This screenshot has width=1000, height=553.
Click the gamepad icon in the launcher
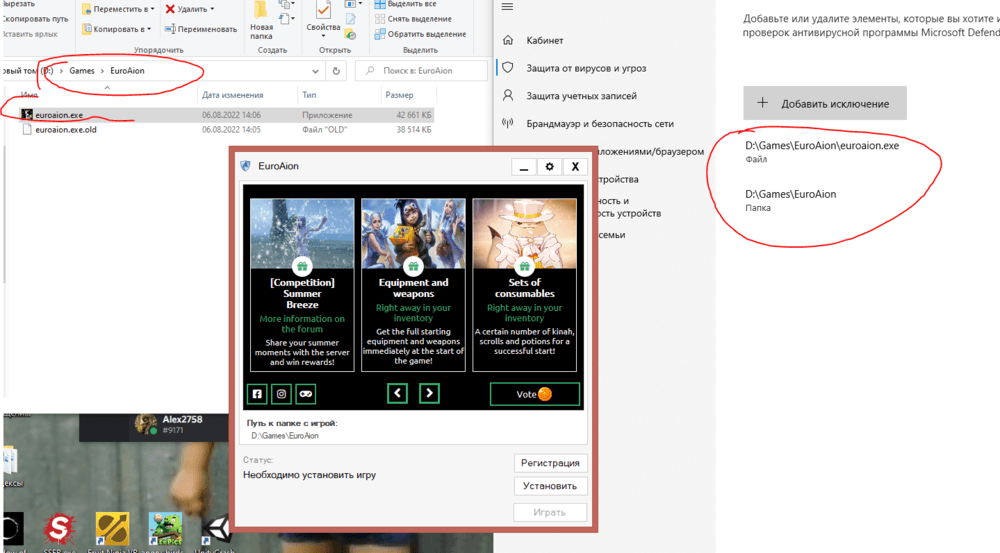307,394
